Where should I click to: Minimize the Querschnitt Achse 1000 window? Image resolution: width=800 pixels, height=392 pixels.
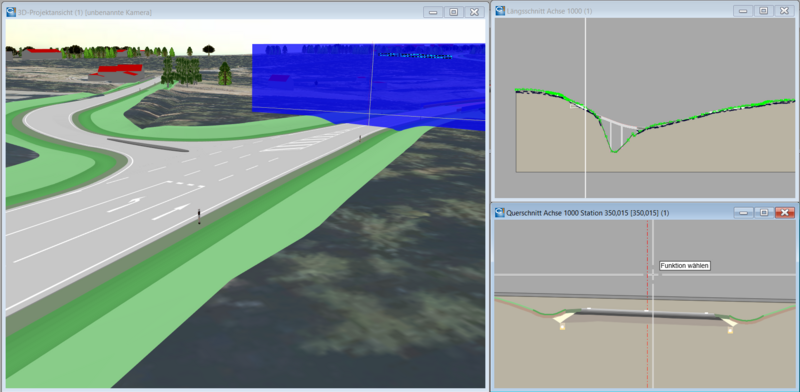click(x=743, y=212)
